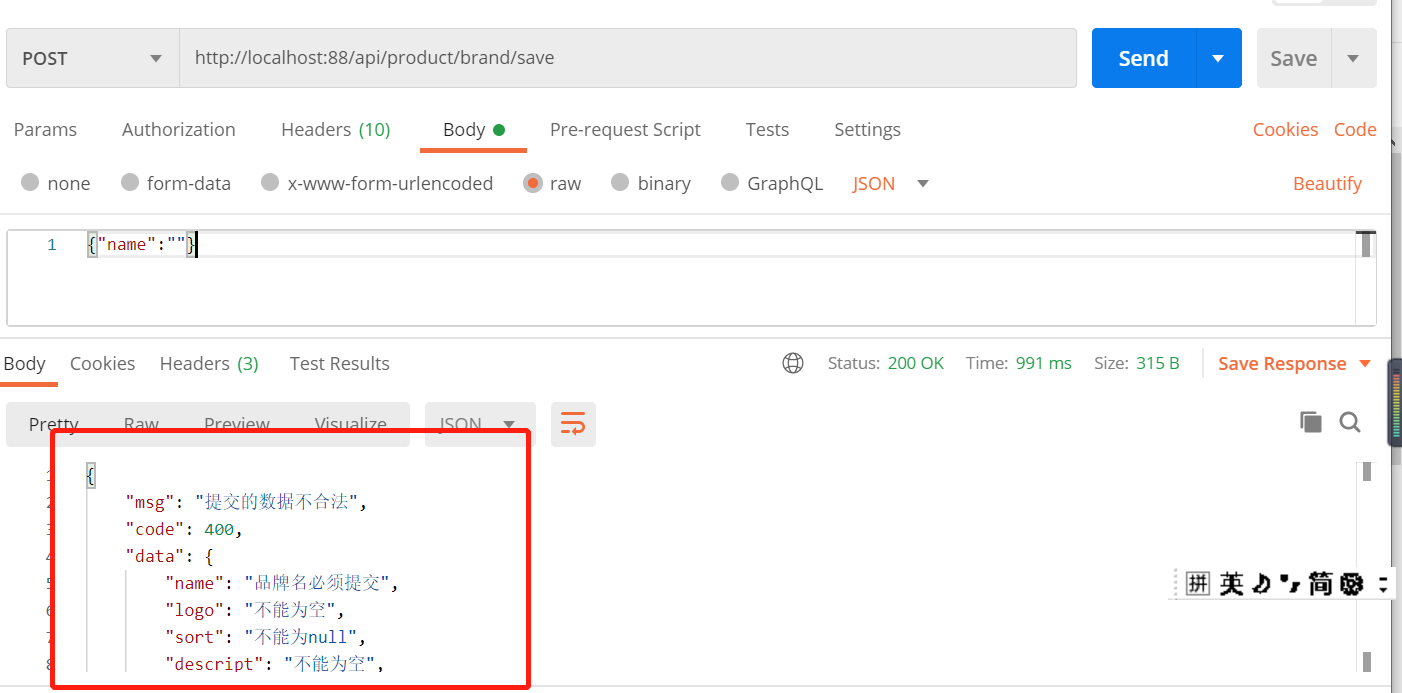Screen dimensions: 1402x693
Task: Open the IME settings gear icon
Action: (1352, 583)
